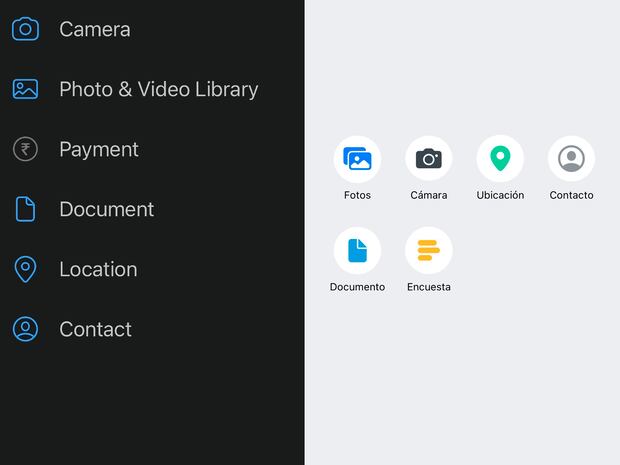This screenshot has width=620, height=465.
Task: Create a poll with the yellow Encuesta icon
Action: coord(428,250)
